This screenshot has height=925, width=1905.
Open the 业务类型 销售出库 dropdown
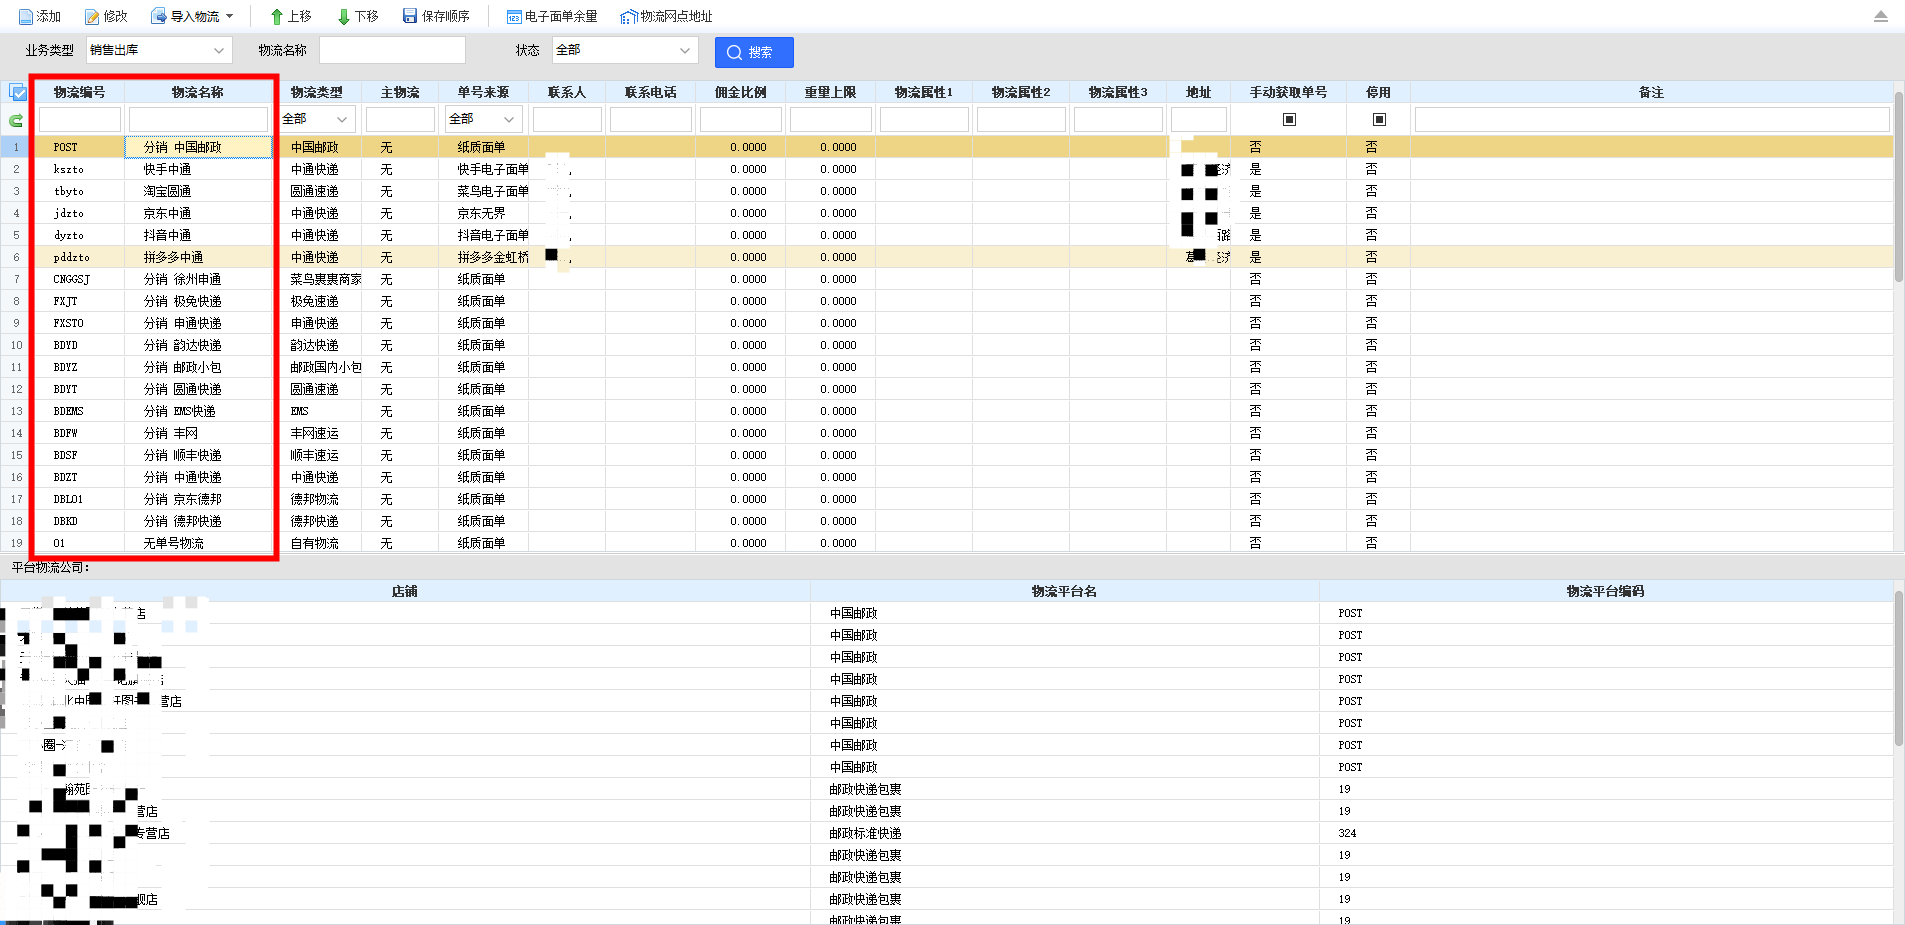click(159, 50)
